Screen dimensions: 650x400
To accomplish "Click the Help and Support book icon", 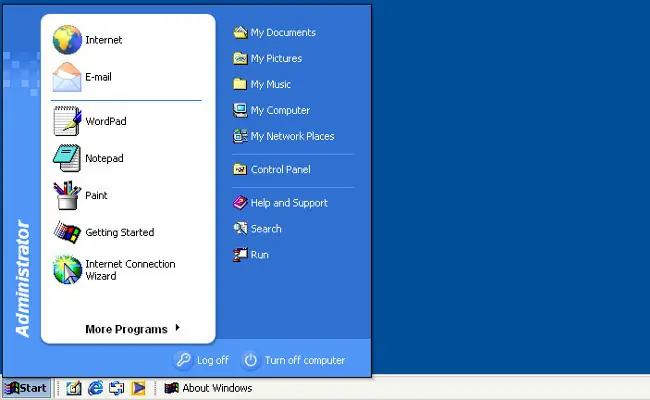I will click(240, 203).
